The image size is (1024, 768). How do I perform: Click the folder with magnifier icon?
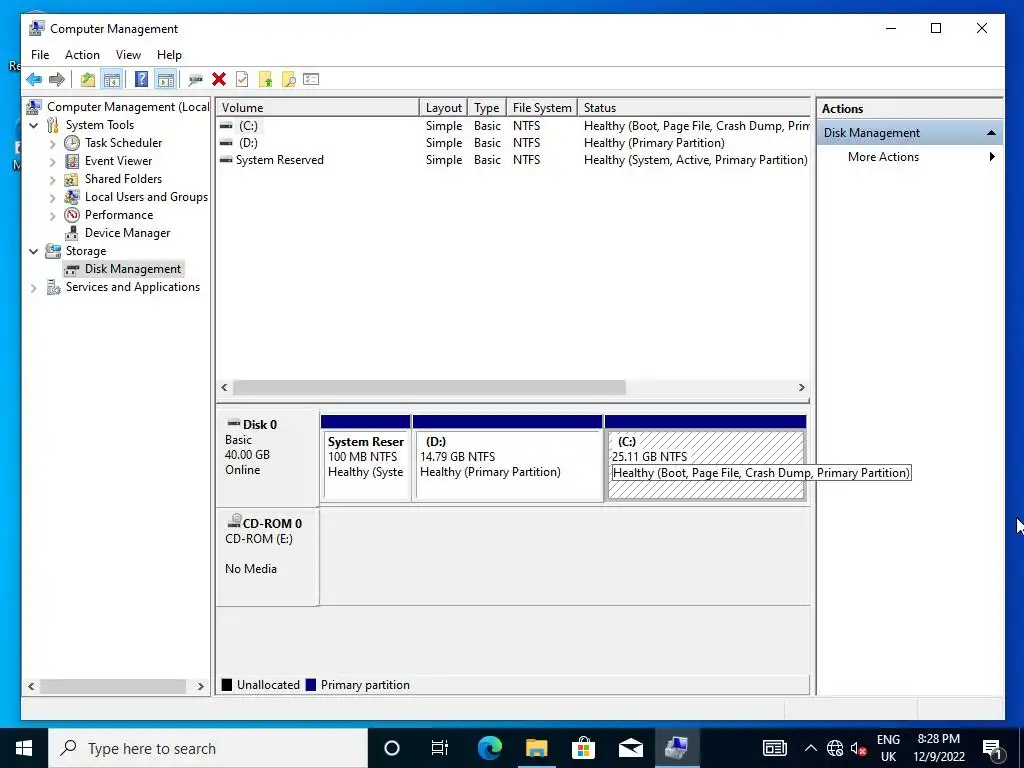289,80
